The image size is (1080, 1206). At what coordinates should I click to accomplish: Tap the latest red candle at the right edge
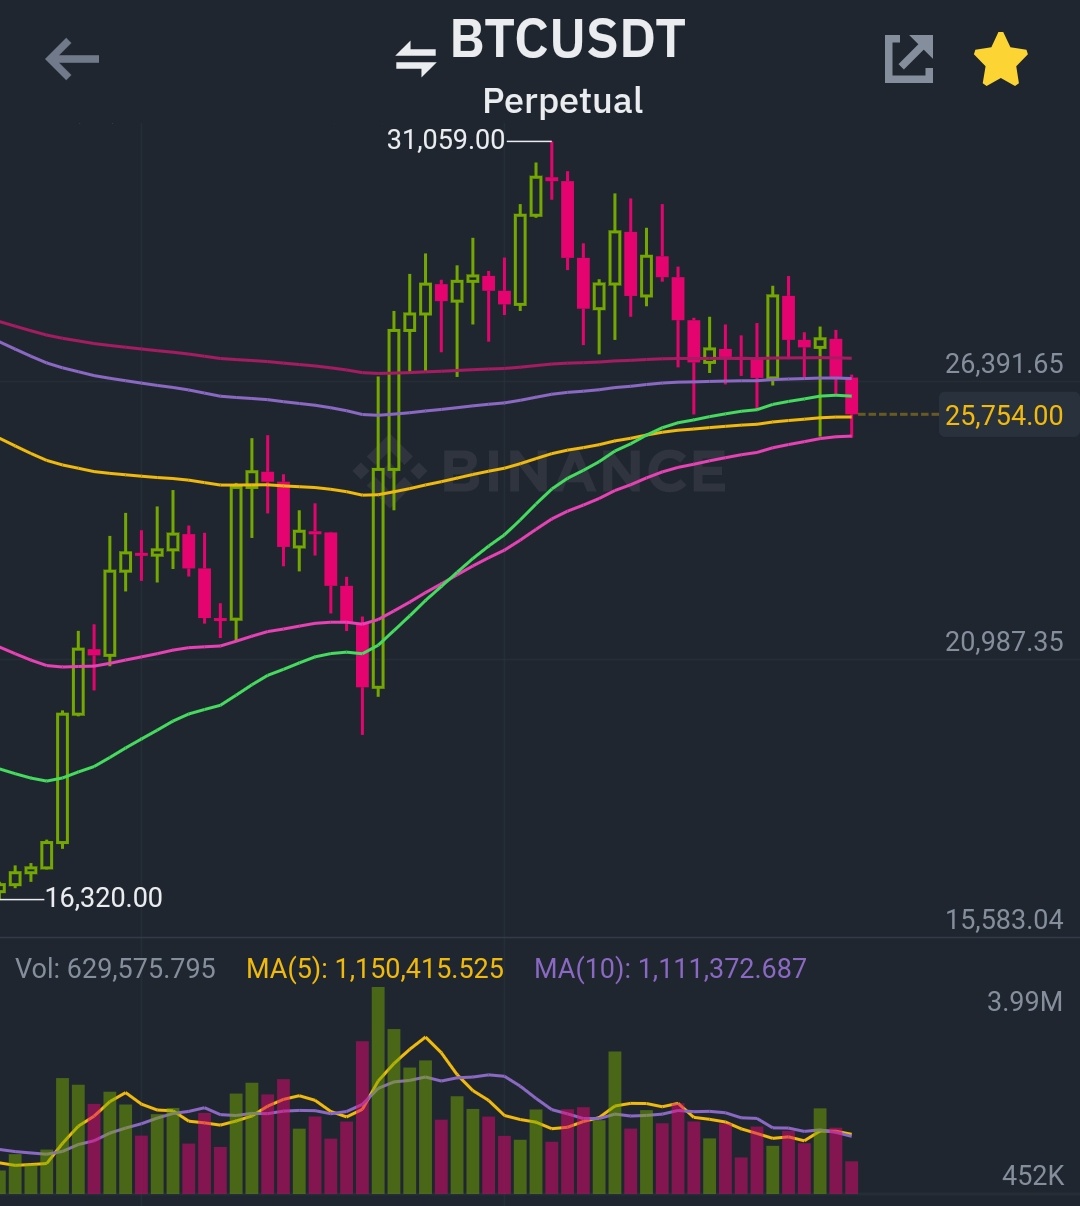pos(852,405)
